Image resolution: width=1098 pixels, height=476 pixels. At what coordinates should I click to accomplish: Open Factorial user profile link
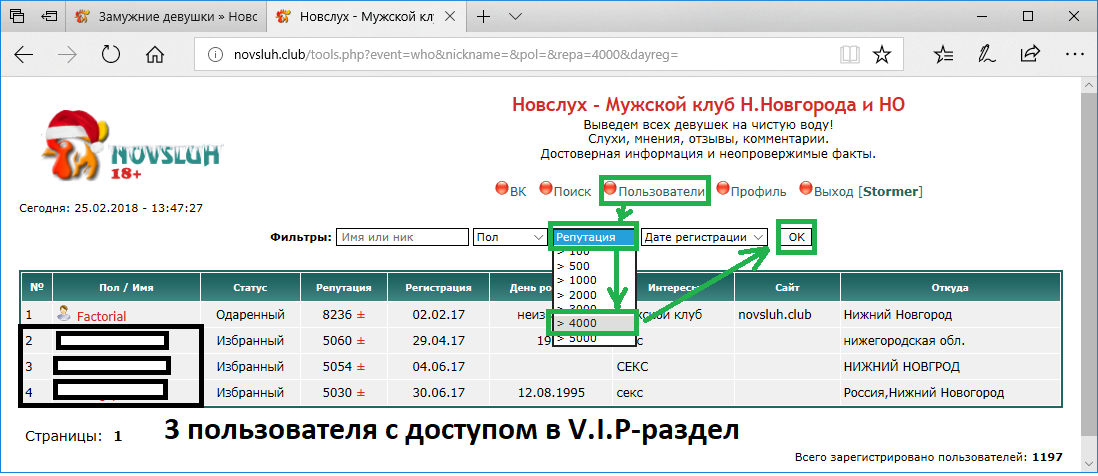point(101,316)
